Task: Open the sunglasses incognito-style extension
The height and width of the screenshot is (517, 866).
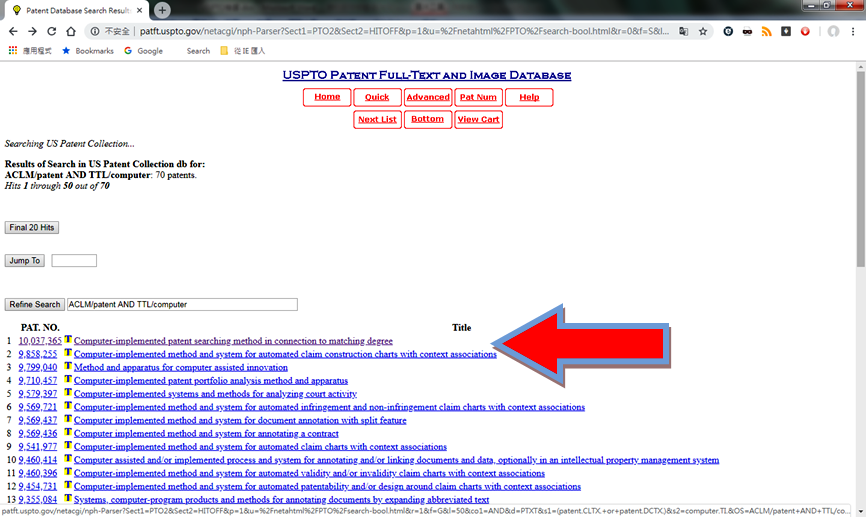Action: [x=747, y=31]
